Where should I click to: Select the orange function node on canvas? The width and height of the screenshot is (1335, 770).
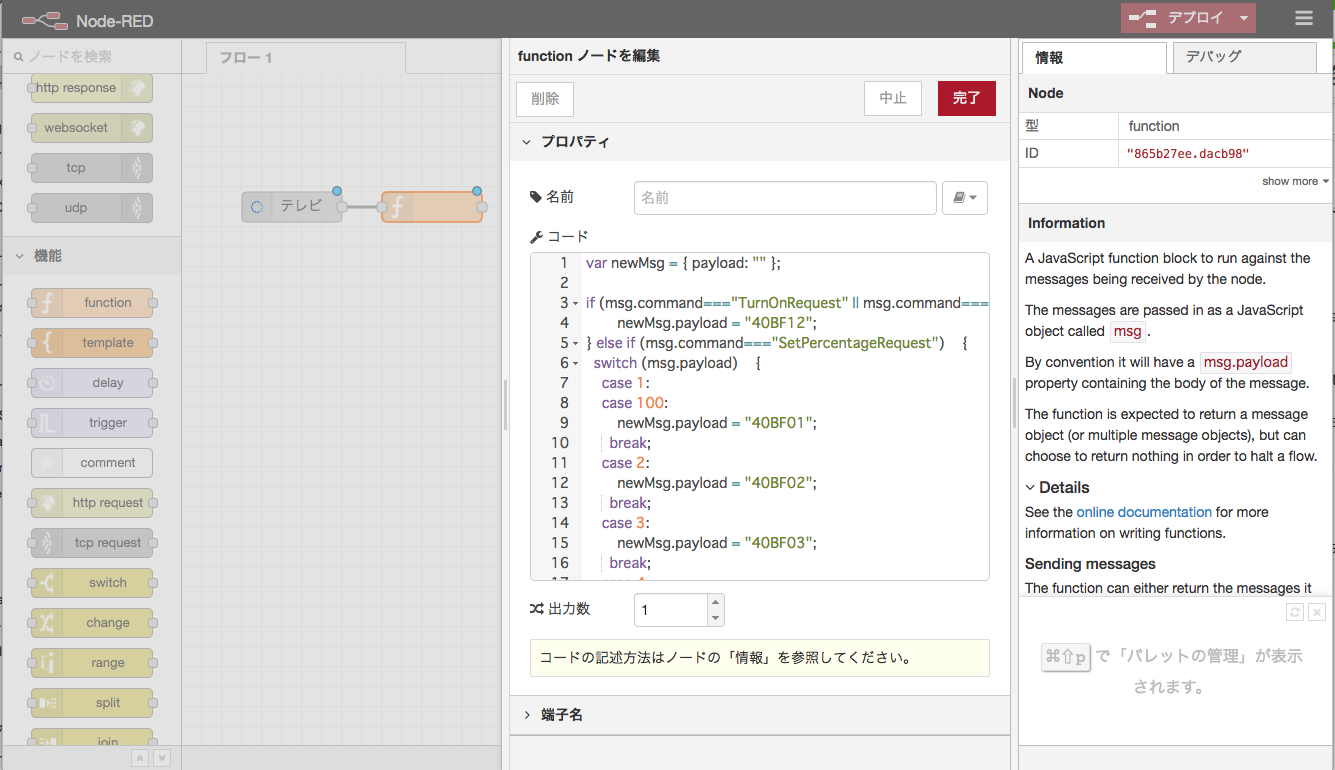coord(432,207)
